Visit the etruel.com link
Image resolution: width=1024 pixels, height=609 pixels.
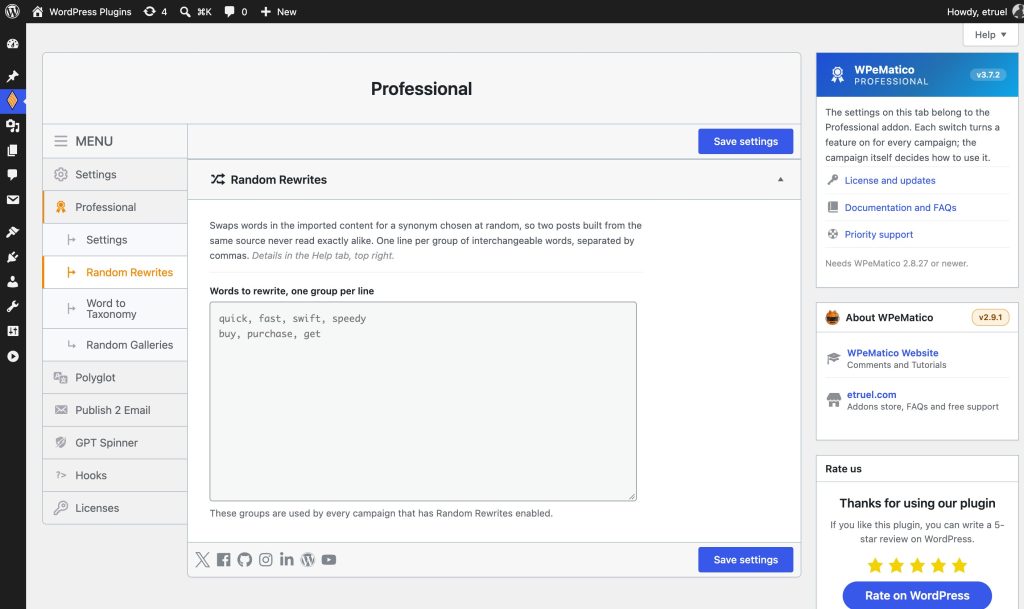click(x=872, y=394)
